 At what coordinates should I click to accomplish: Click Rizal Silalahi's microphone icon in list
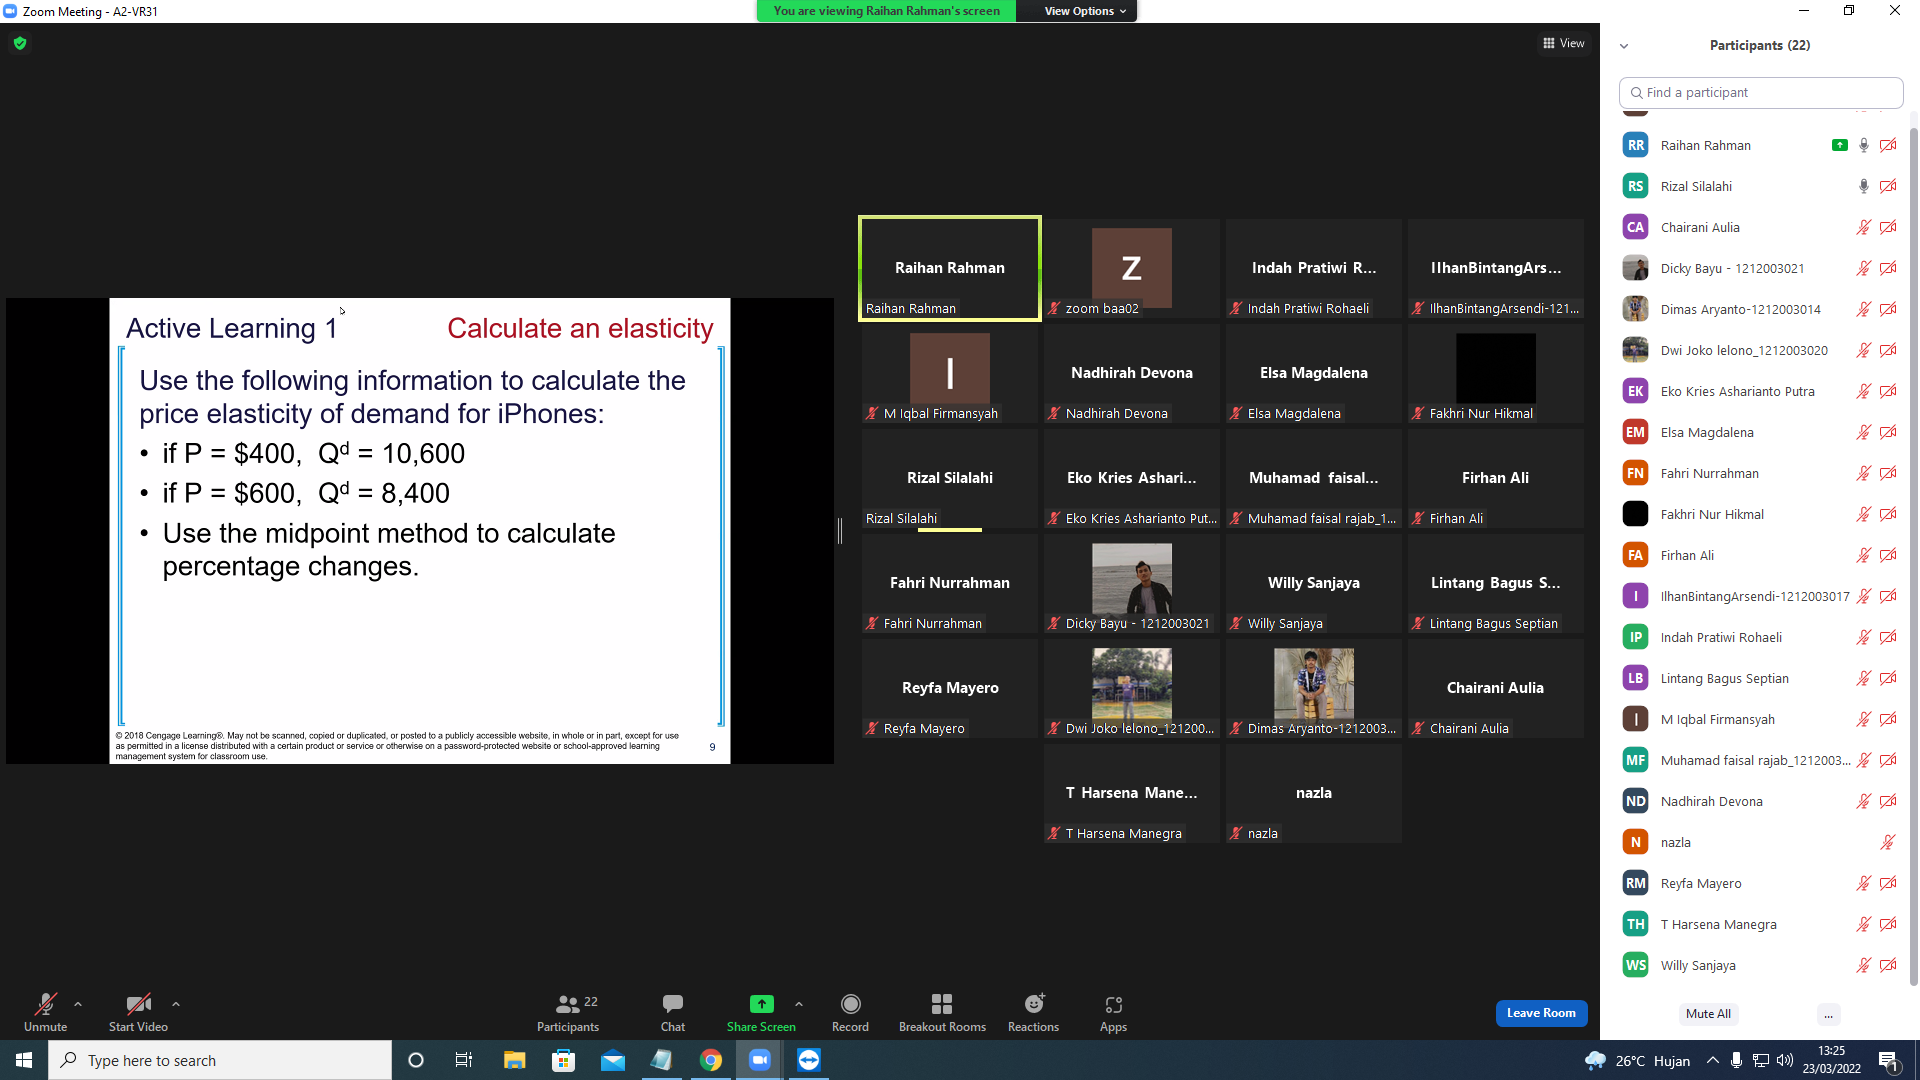[x=1864, y=186]
